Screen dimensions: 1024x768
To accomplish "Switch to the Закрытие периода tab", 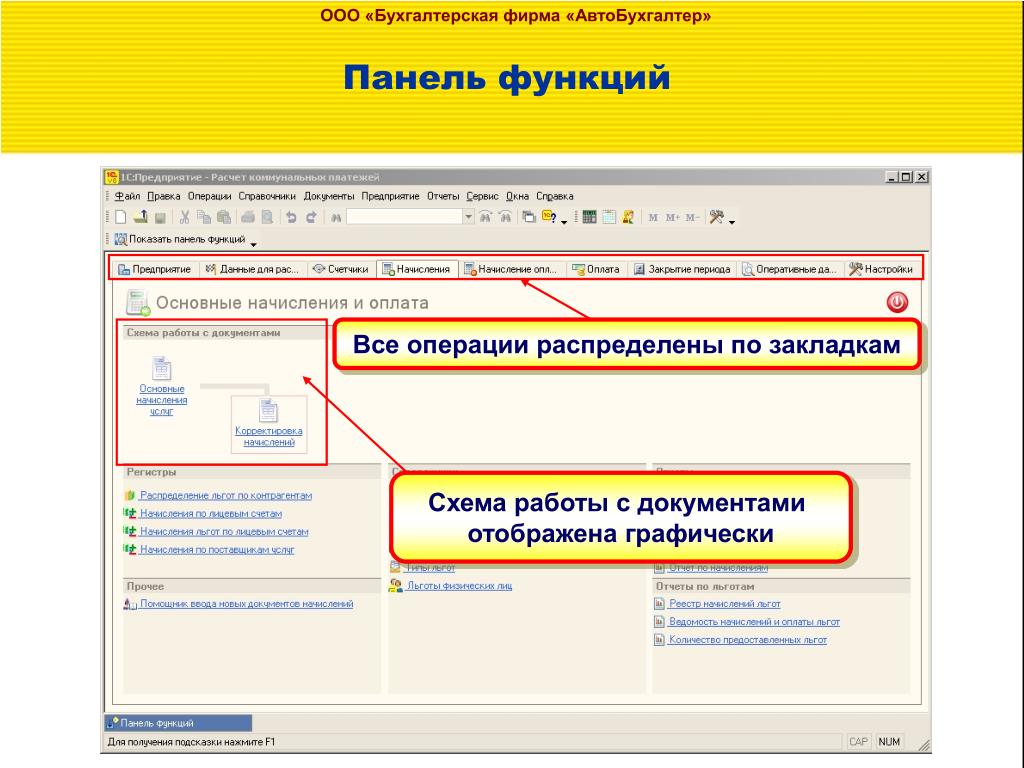I will (682, 269).
